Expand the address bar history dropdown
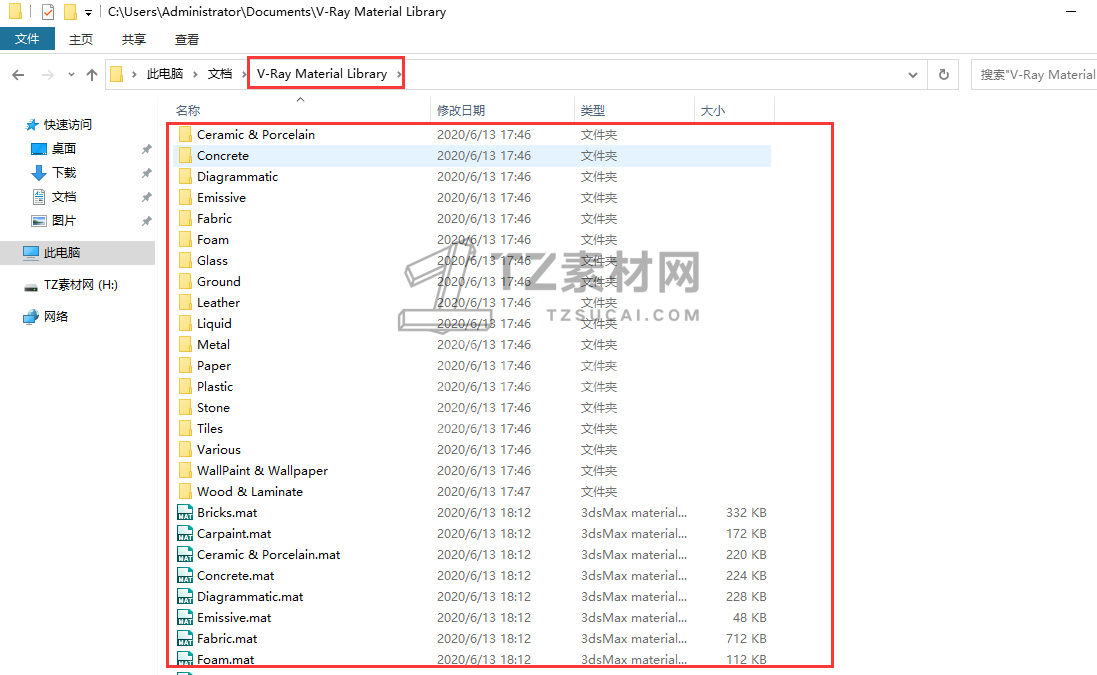This screenshot has width=1097, height=675. 913,75
